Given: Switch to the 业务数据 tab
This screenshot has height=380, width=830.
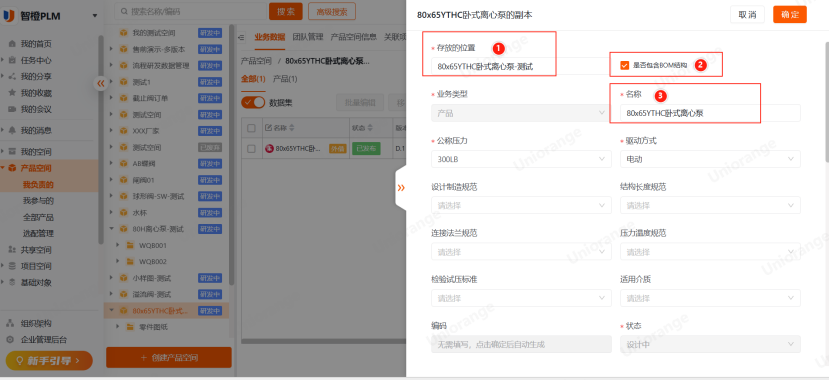Looking at the screenshot, I should coord(269,37).
